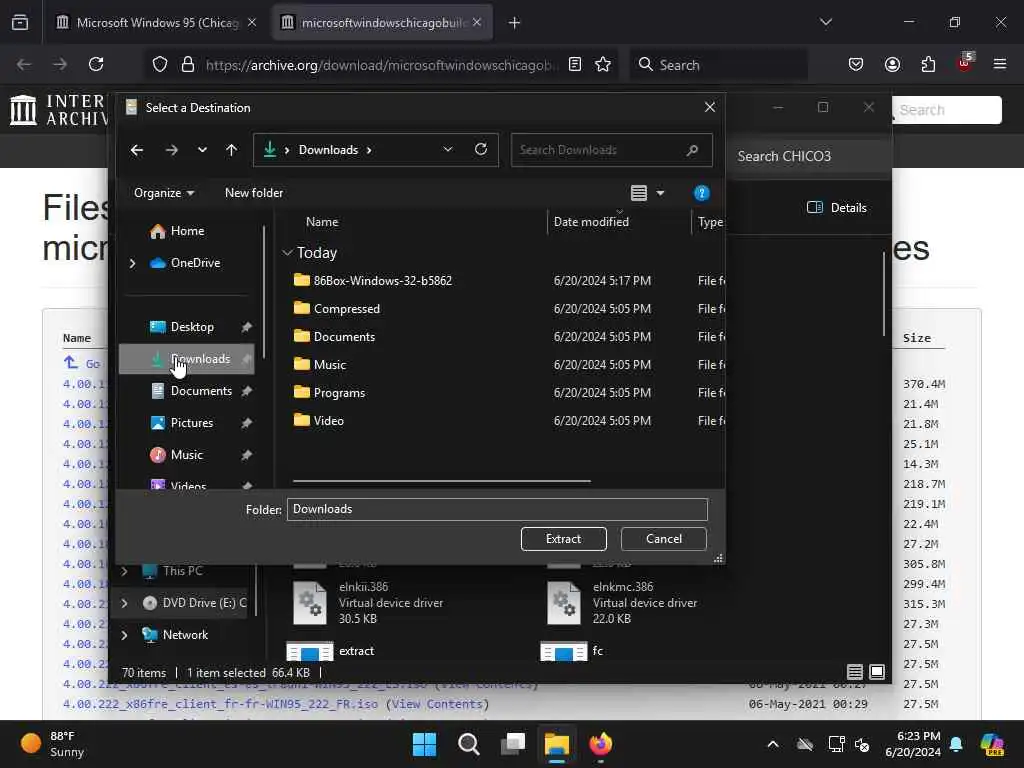Click the Search Downloads field

(x=611, y=150)
